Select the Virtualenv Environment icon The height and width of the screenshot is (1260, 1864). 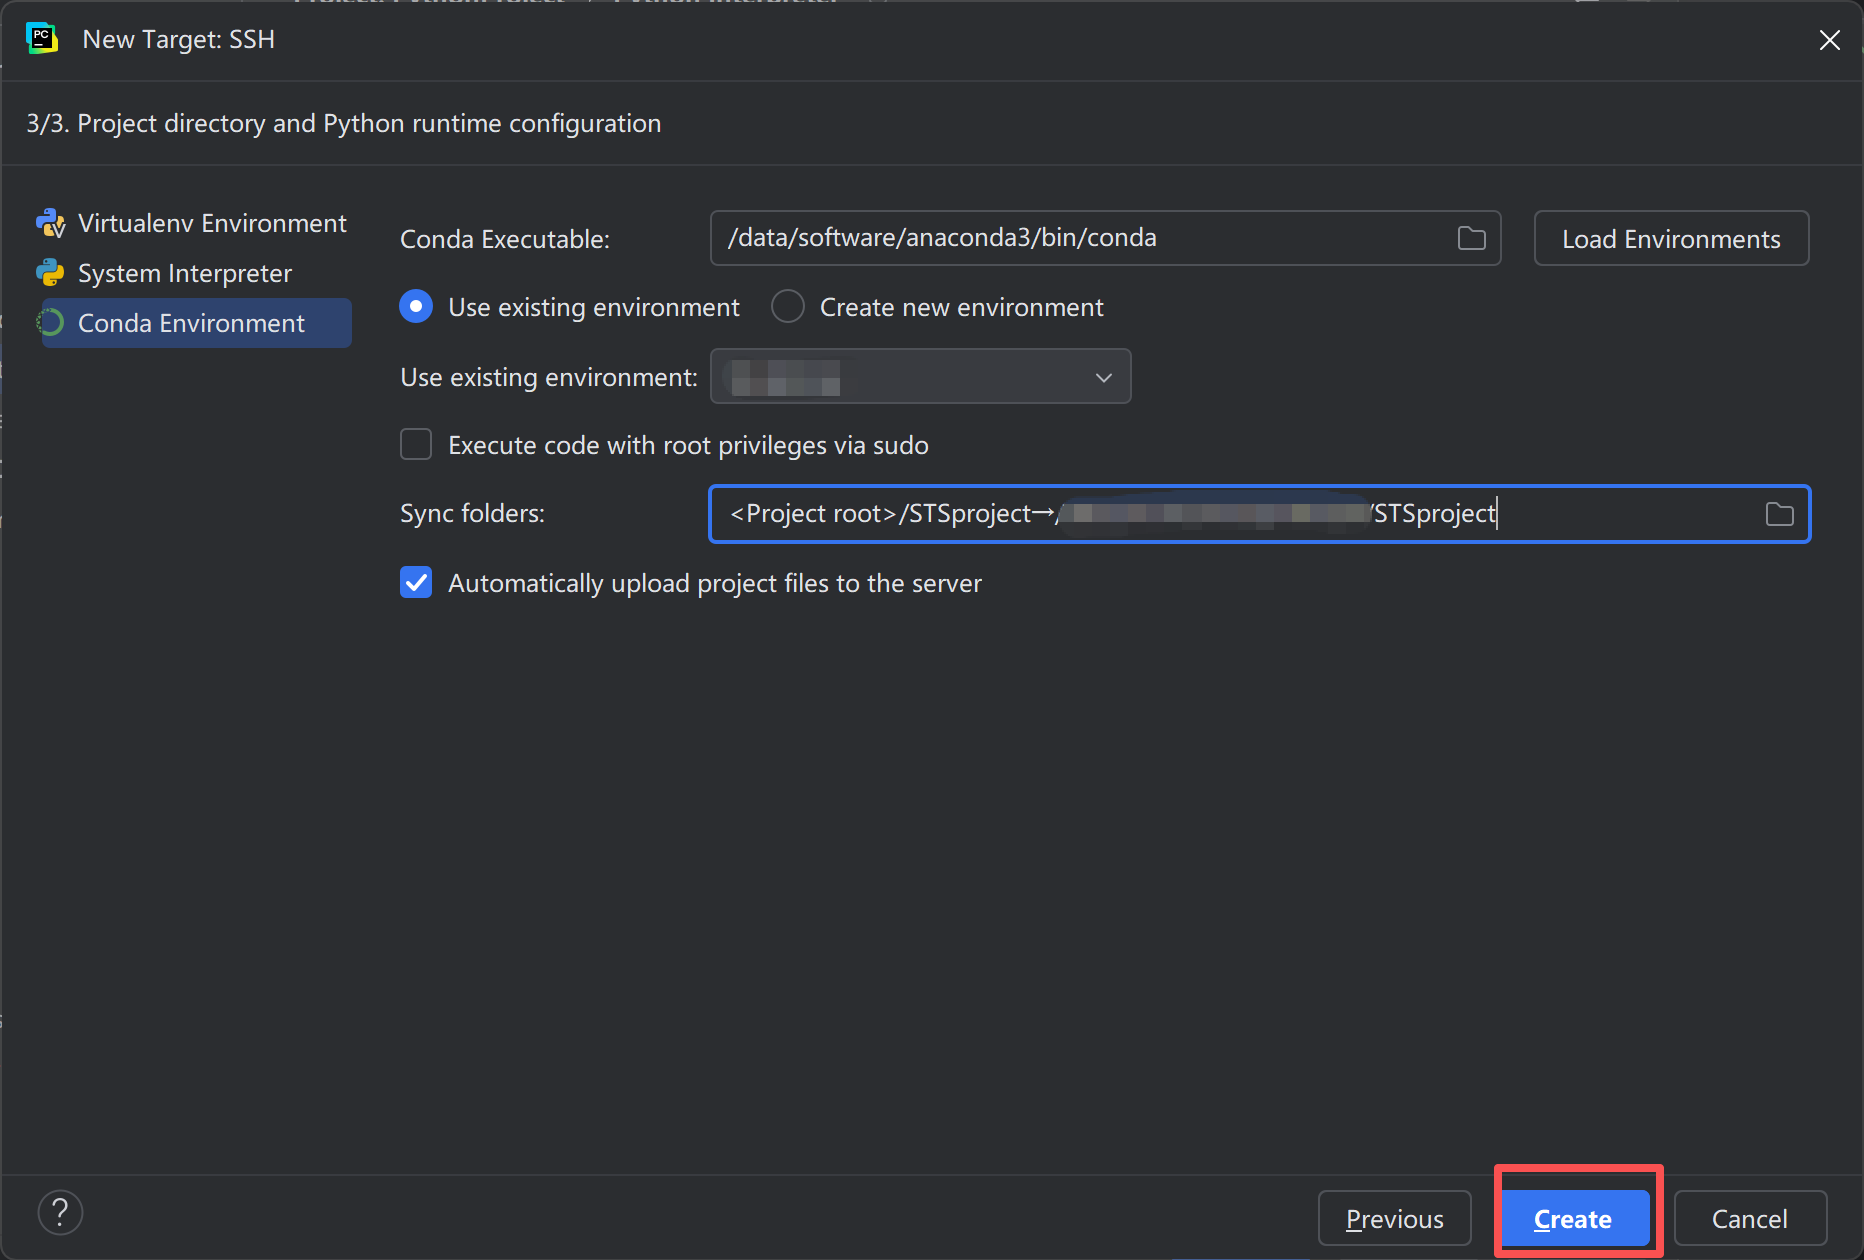tap(51, 222)
